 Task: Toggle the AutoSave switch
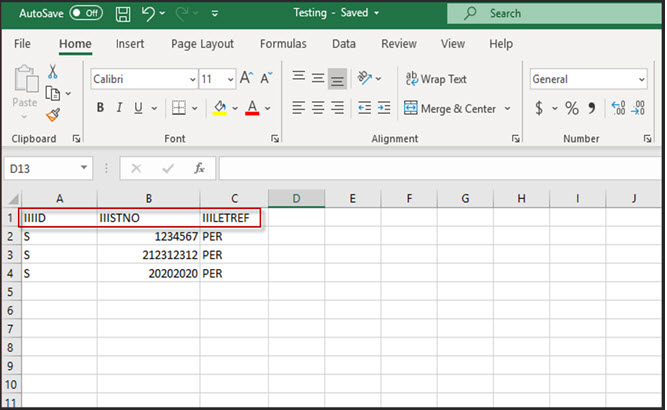[x=86, y=14]
